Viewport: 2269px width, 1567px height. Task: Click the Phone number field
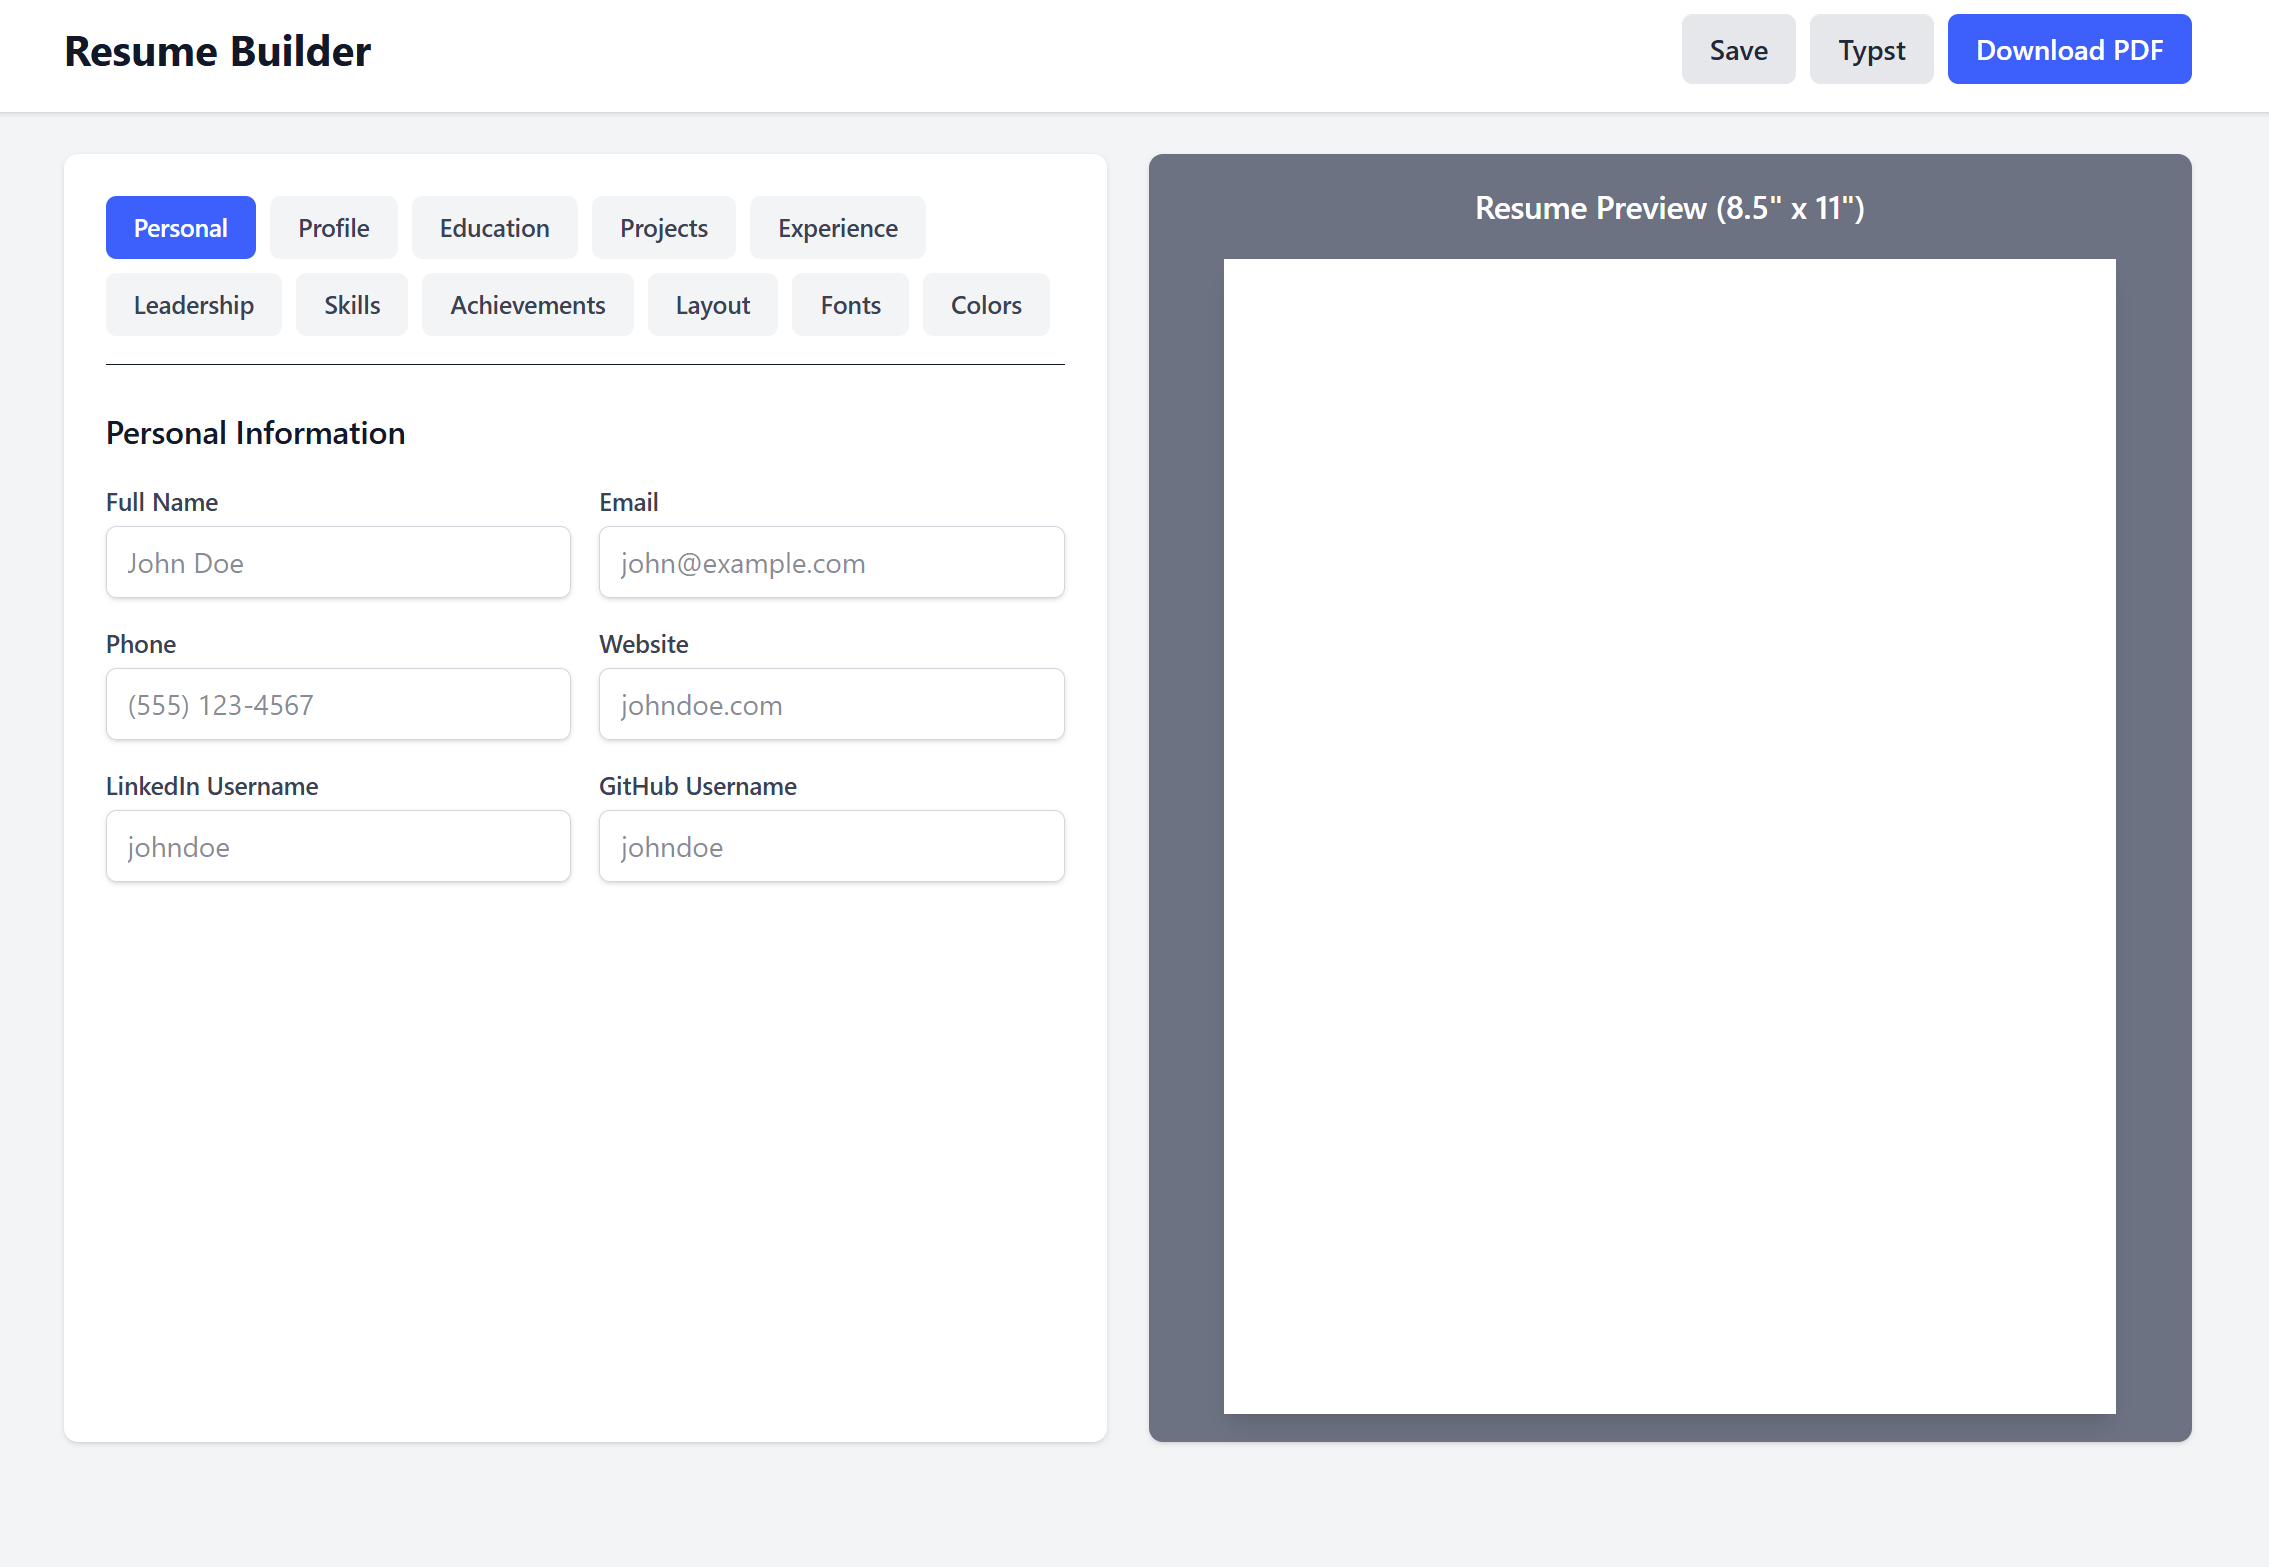pyautogui.click(x=338, y=704)
